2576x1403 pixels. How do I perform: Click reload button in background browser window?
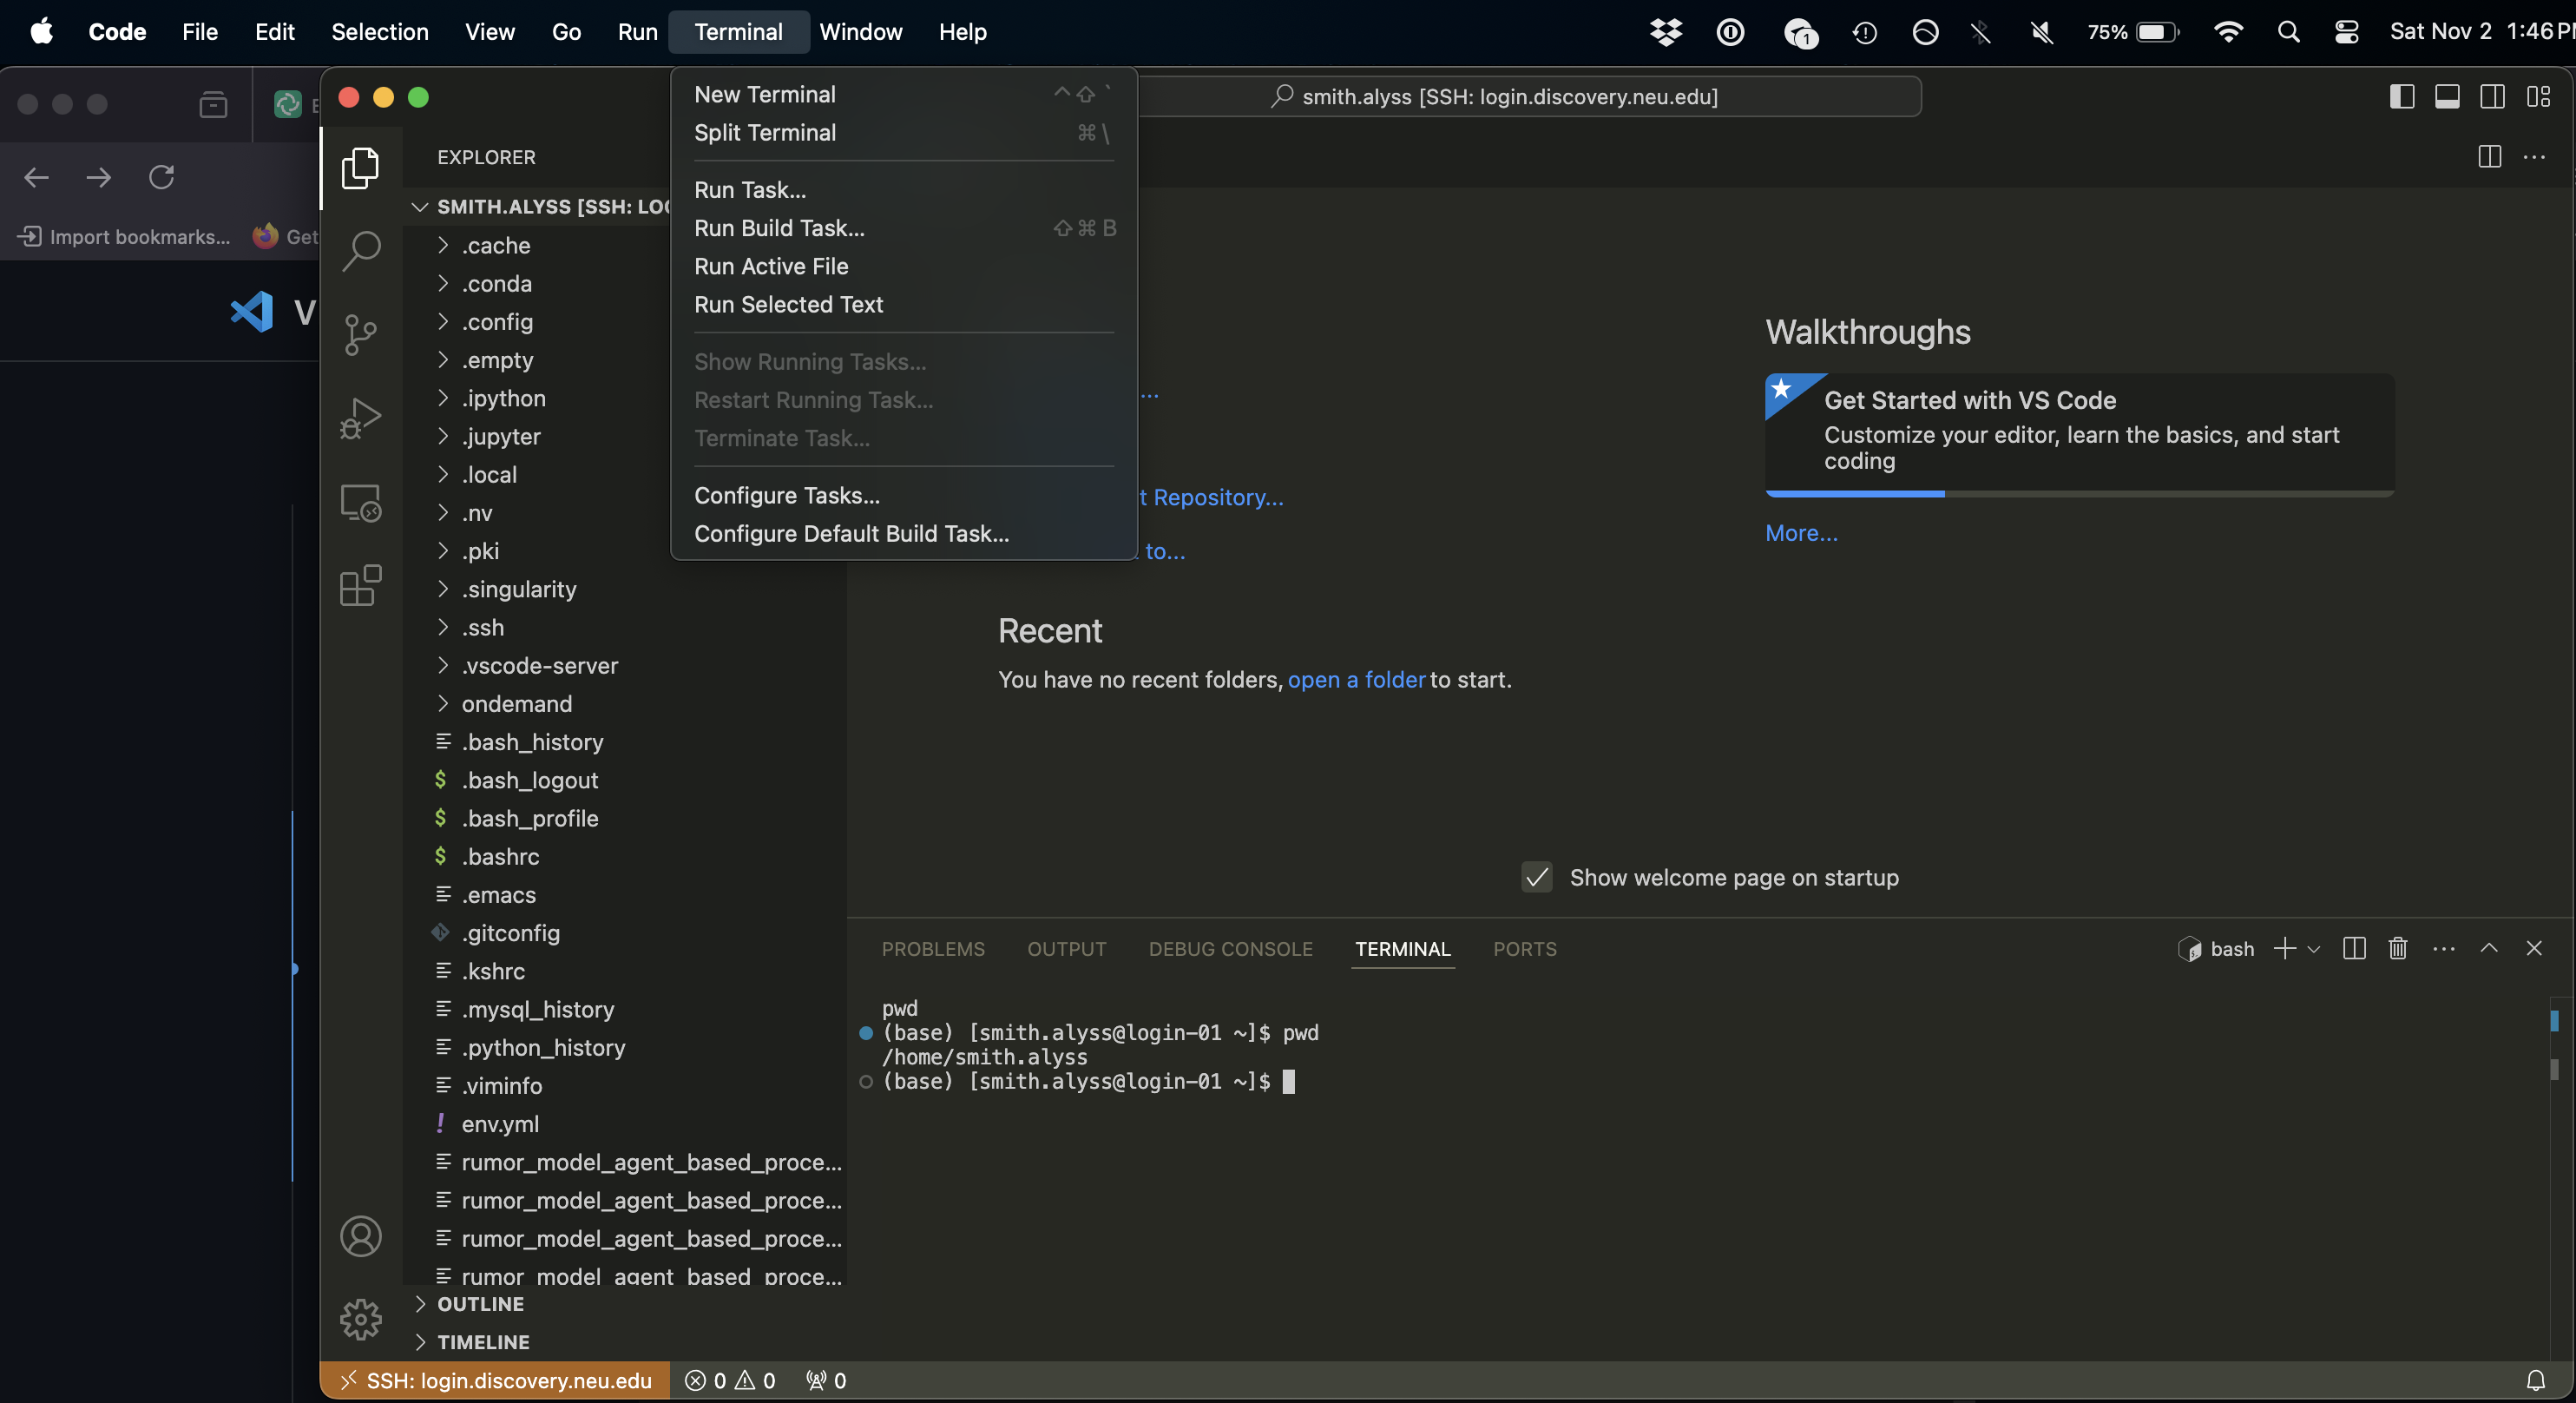[161, 177]
